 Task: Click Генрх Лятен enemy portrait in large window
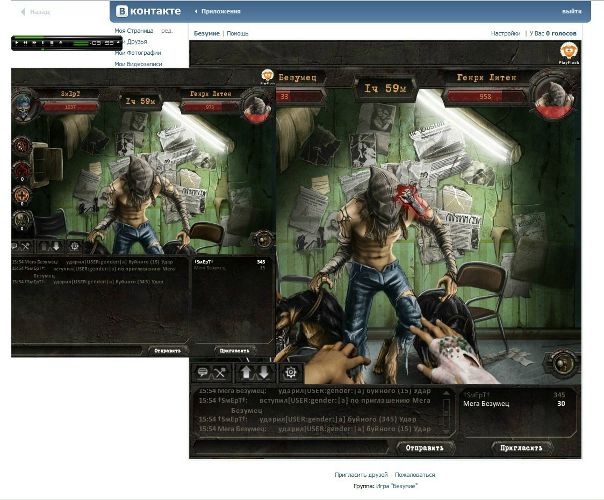pyautogui.click(x=553, y=95)
